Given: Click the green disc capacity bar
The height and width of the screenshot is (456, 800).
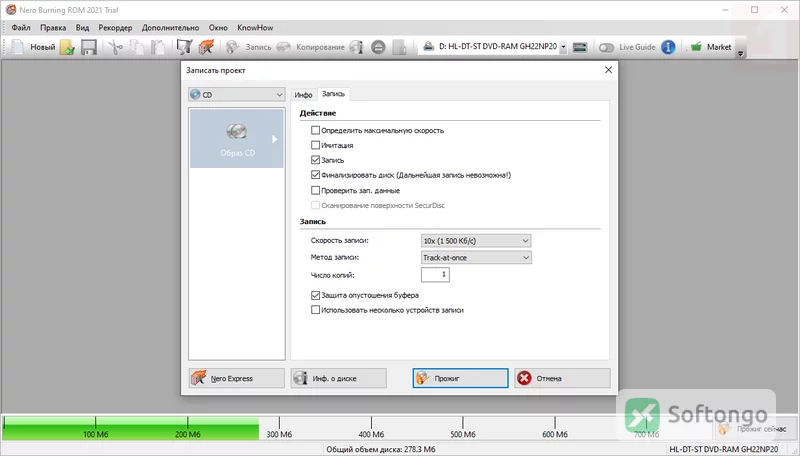Looking at the screenshot, I should coord(131,428).
